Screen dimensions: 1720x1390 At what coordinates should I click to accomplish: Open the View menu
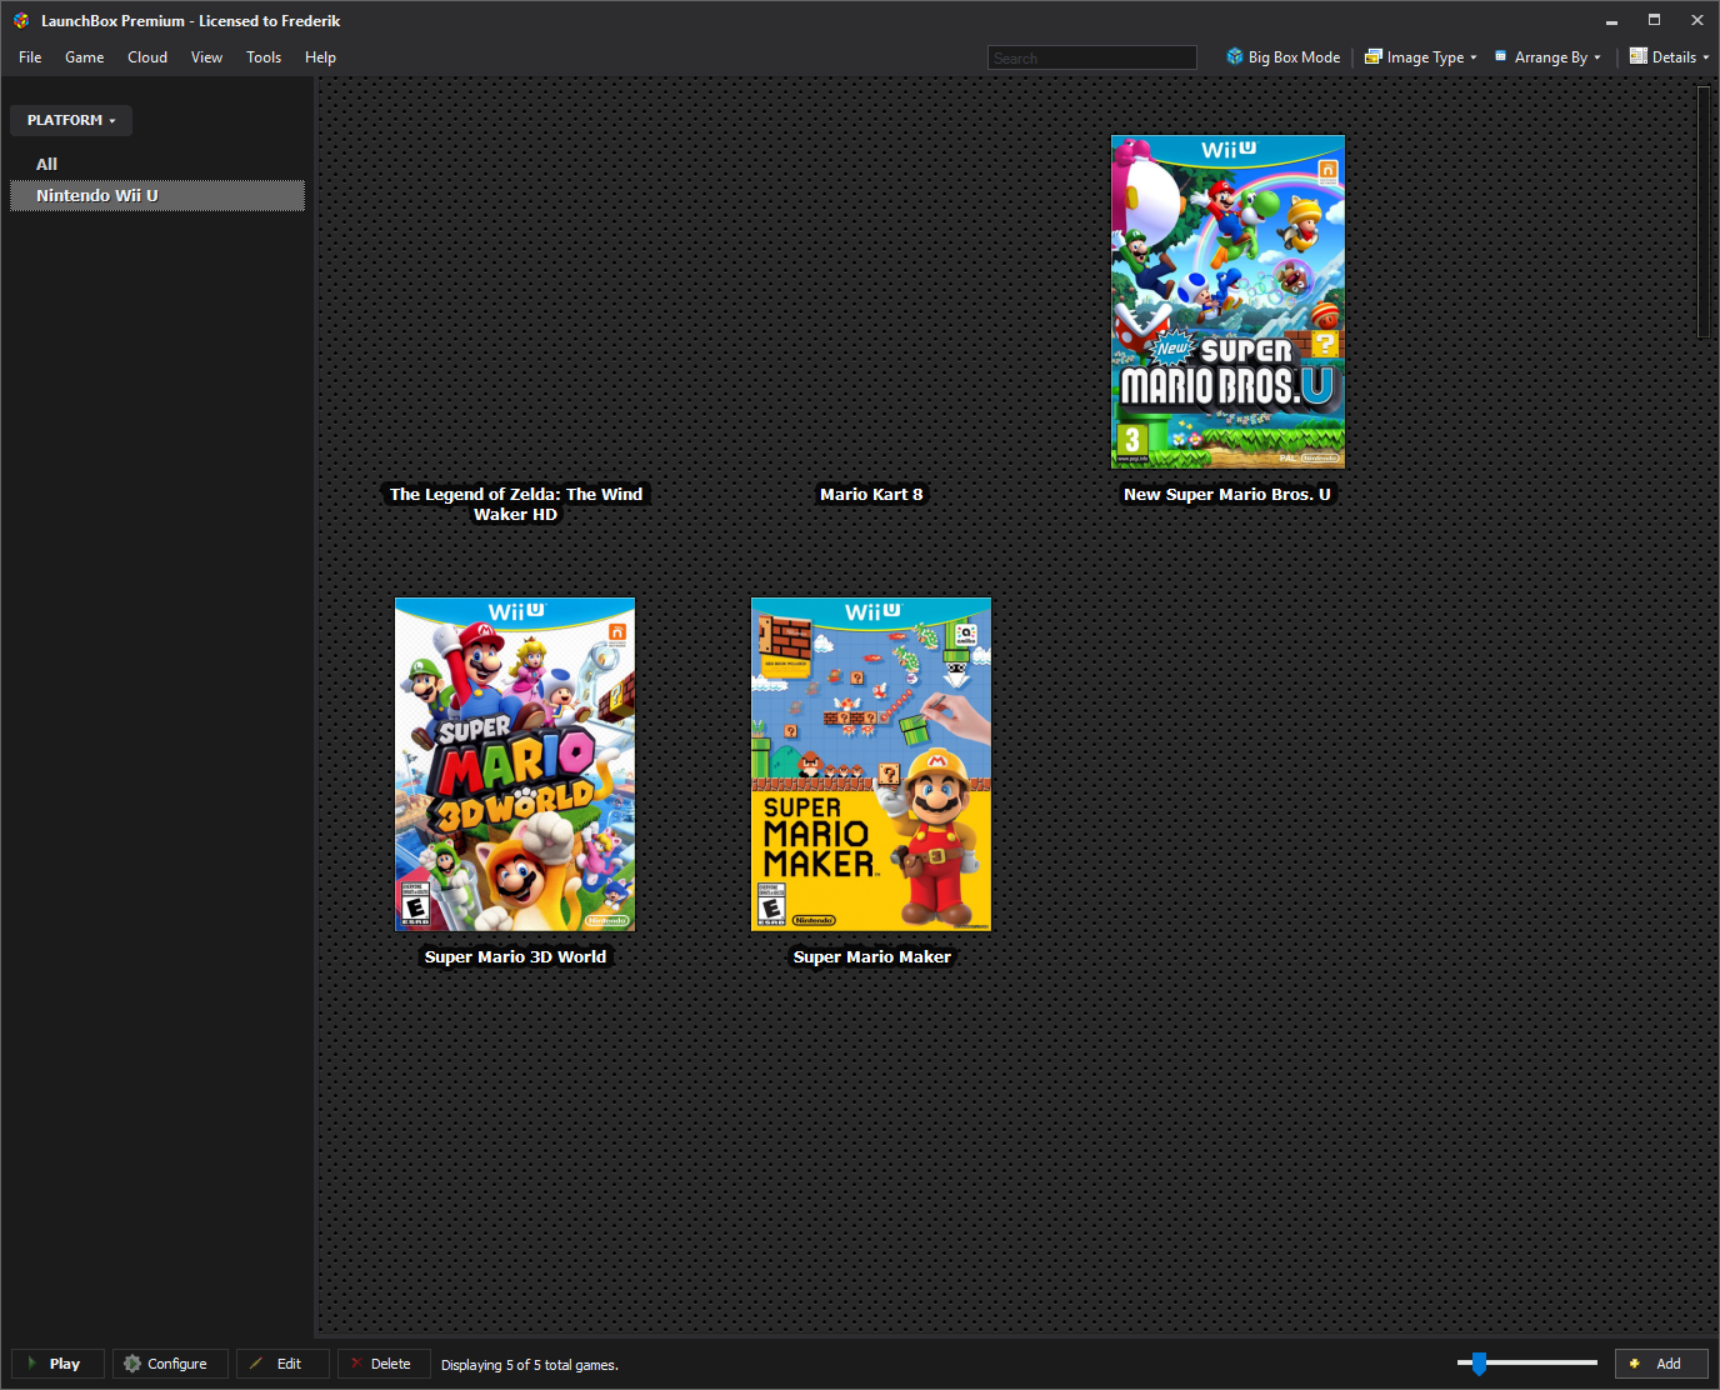coord(206,57)
